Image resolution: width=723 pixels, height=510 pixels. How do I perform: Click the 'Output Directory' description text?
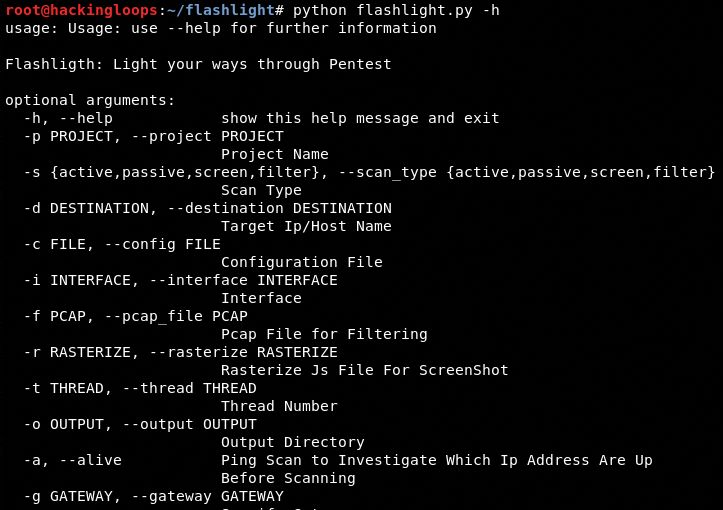(x=293, y=442)
